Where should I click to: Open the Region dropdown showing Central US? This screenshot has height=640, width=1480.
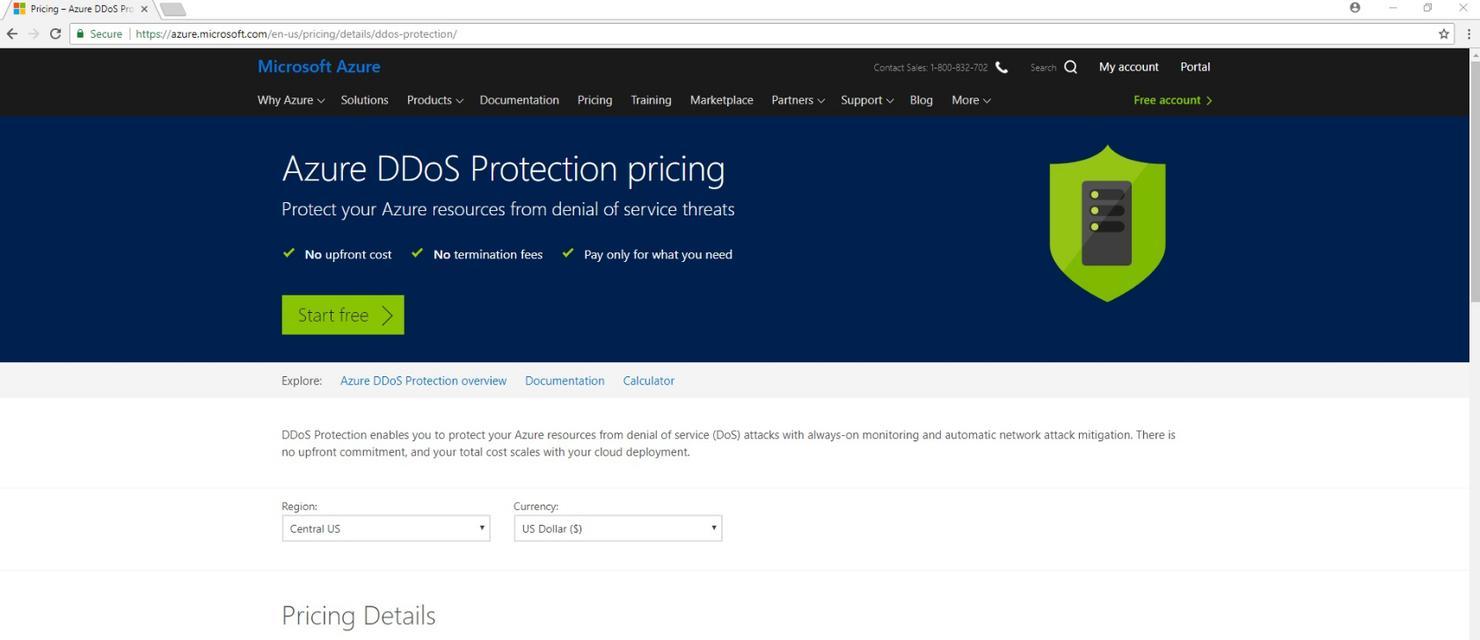pyautogui.click(x=386, y=528)
